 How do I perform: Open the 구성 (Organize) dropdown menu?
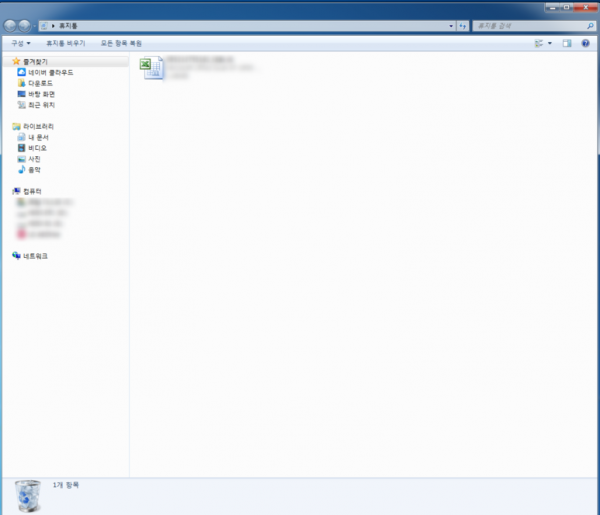click(20, 44)
